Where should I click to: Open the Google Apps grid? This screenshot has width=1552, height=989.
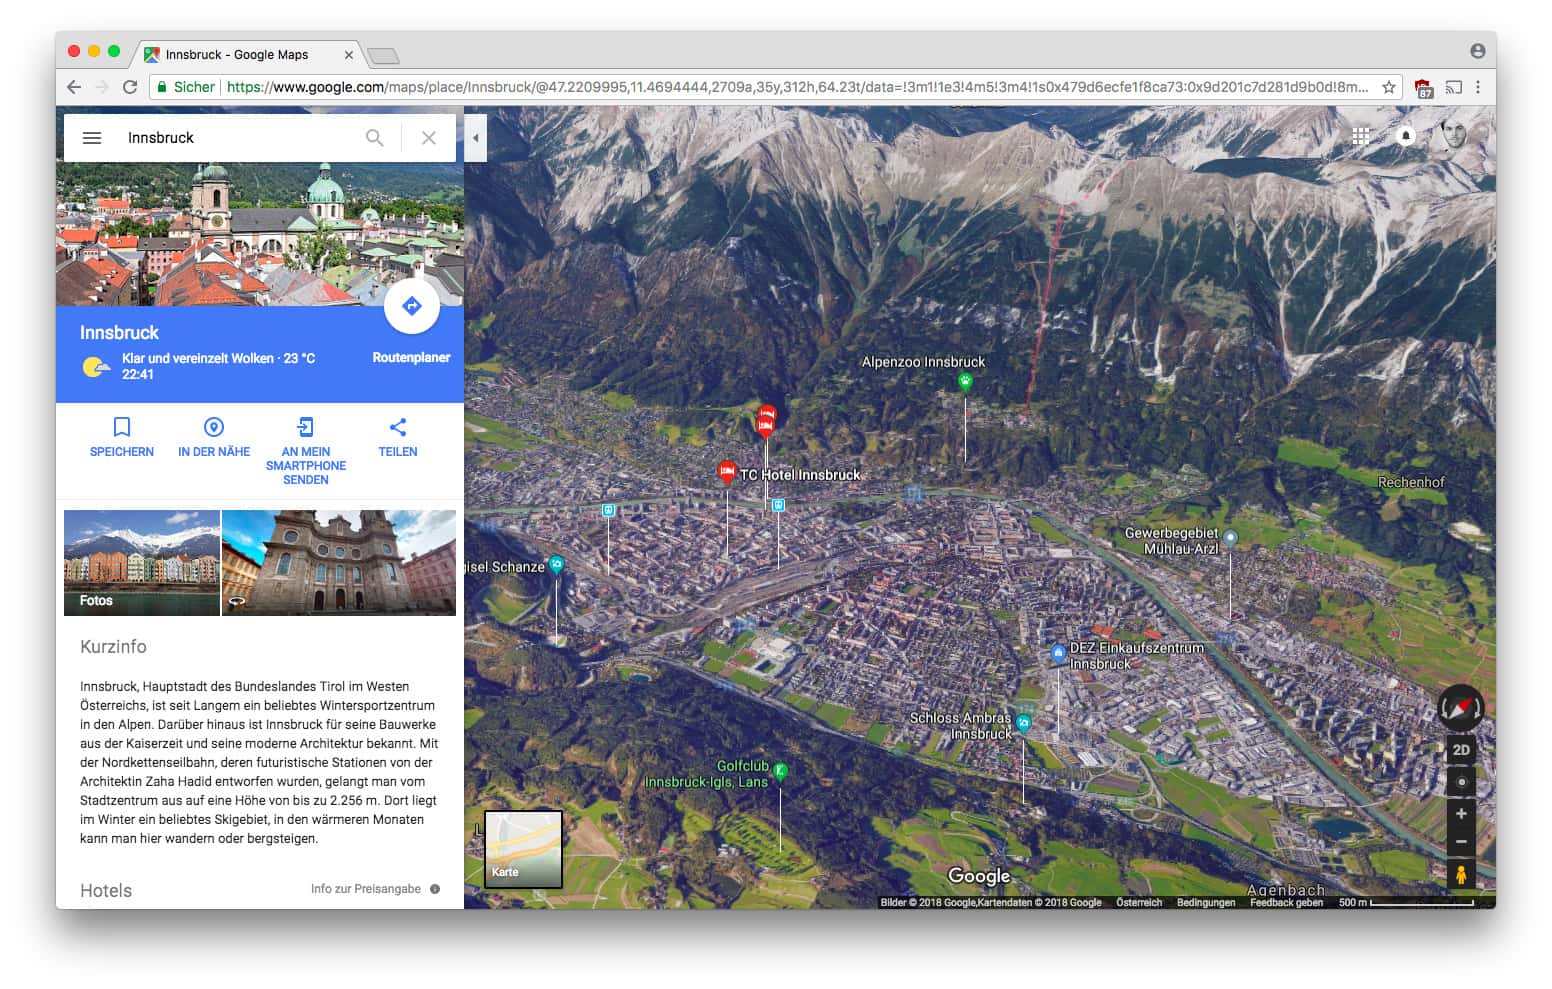[x=1361, y=136]
